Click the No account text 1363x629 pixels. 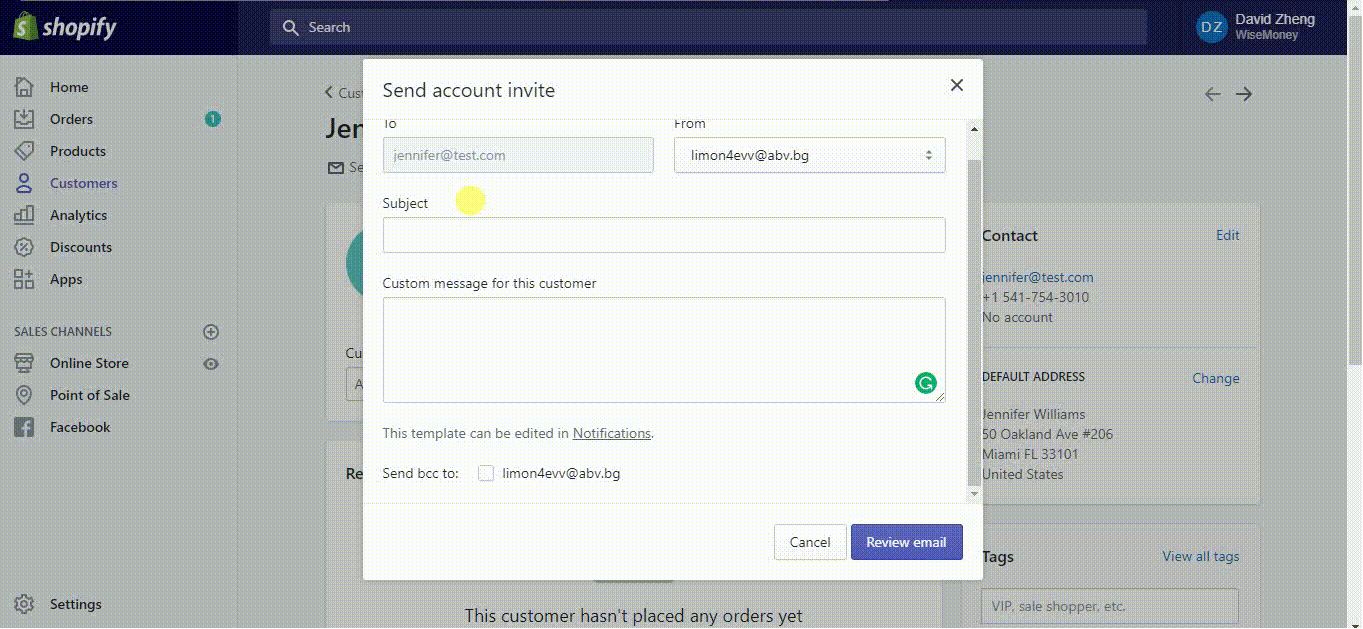click(1018, 317)
